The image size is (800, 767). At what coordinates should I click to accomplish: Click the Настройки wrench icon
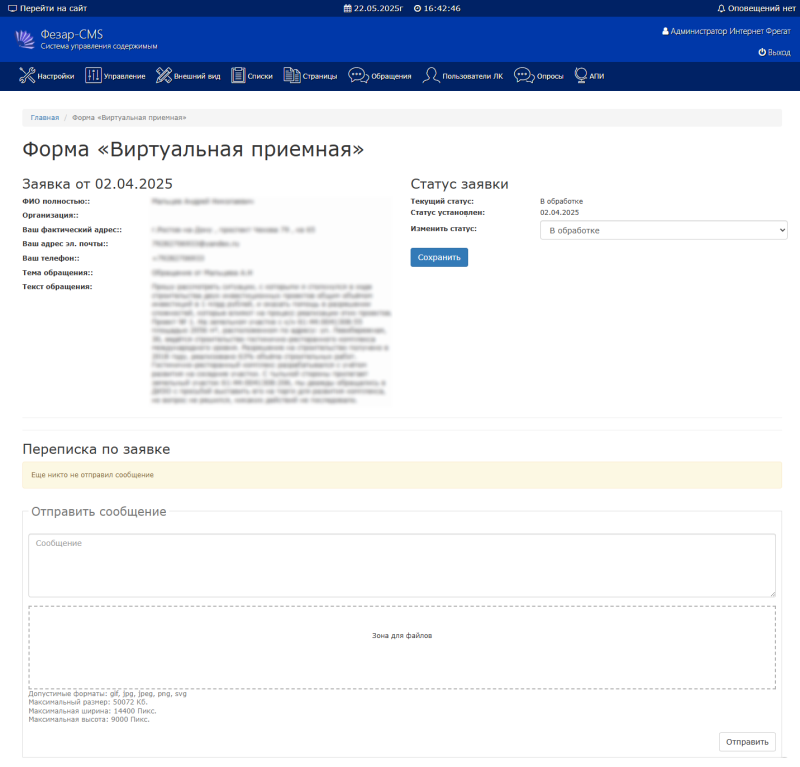(27, 76)
